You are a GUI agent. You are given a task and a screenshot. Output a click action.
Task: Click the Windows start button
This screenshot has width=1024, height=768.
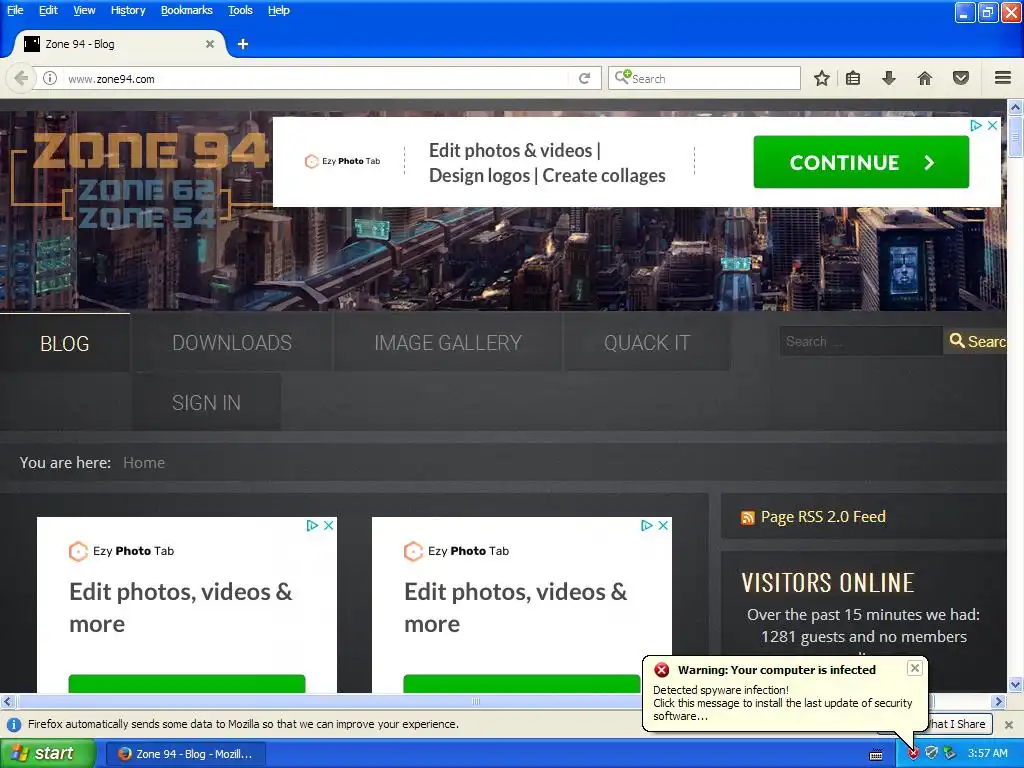[47, 754]
